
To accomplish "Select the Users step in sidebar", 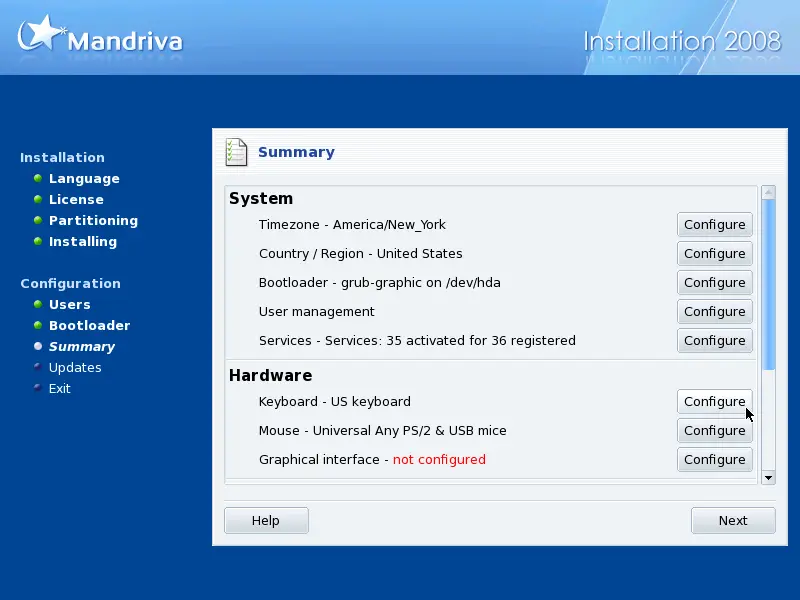I will pos(69,305).
